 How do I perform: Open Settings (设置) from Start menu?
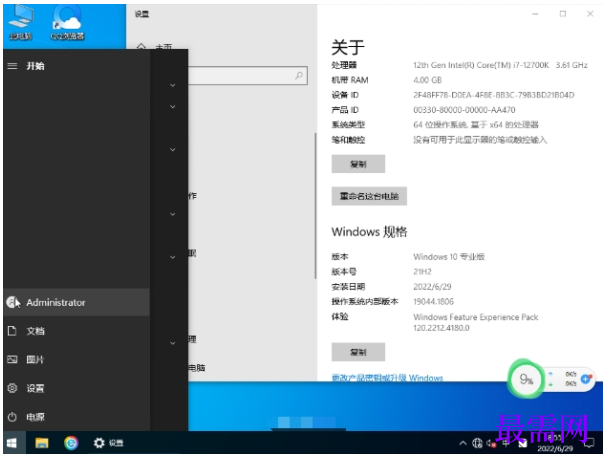[76, 388]
